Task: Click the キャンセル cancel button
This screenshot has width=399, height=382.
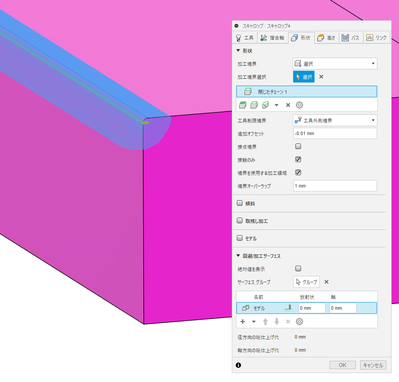Action: pos(373,365)
